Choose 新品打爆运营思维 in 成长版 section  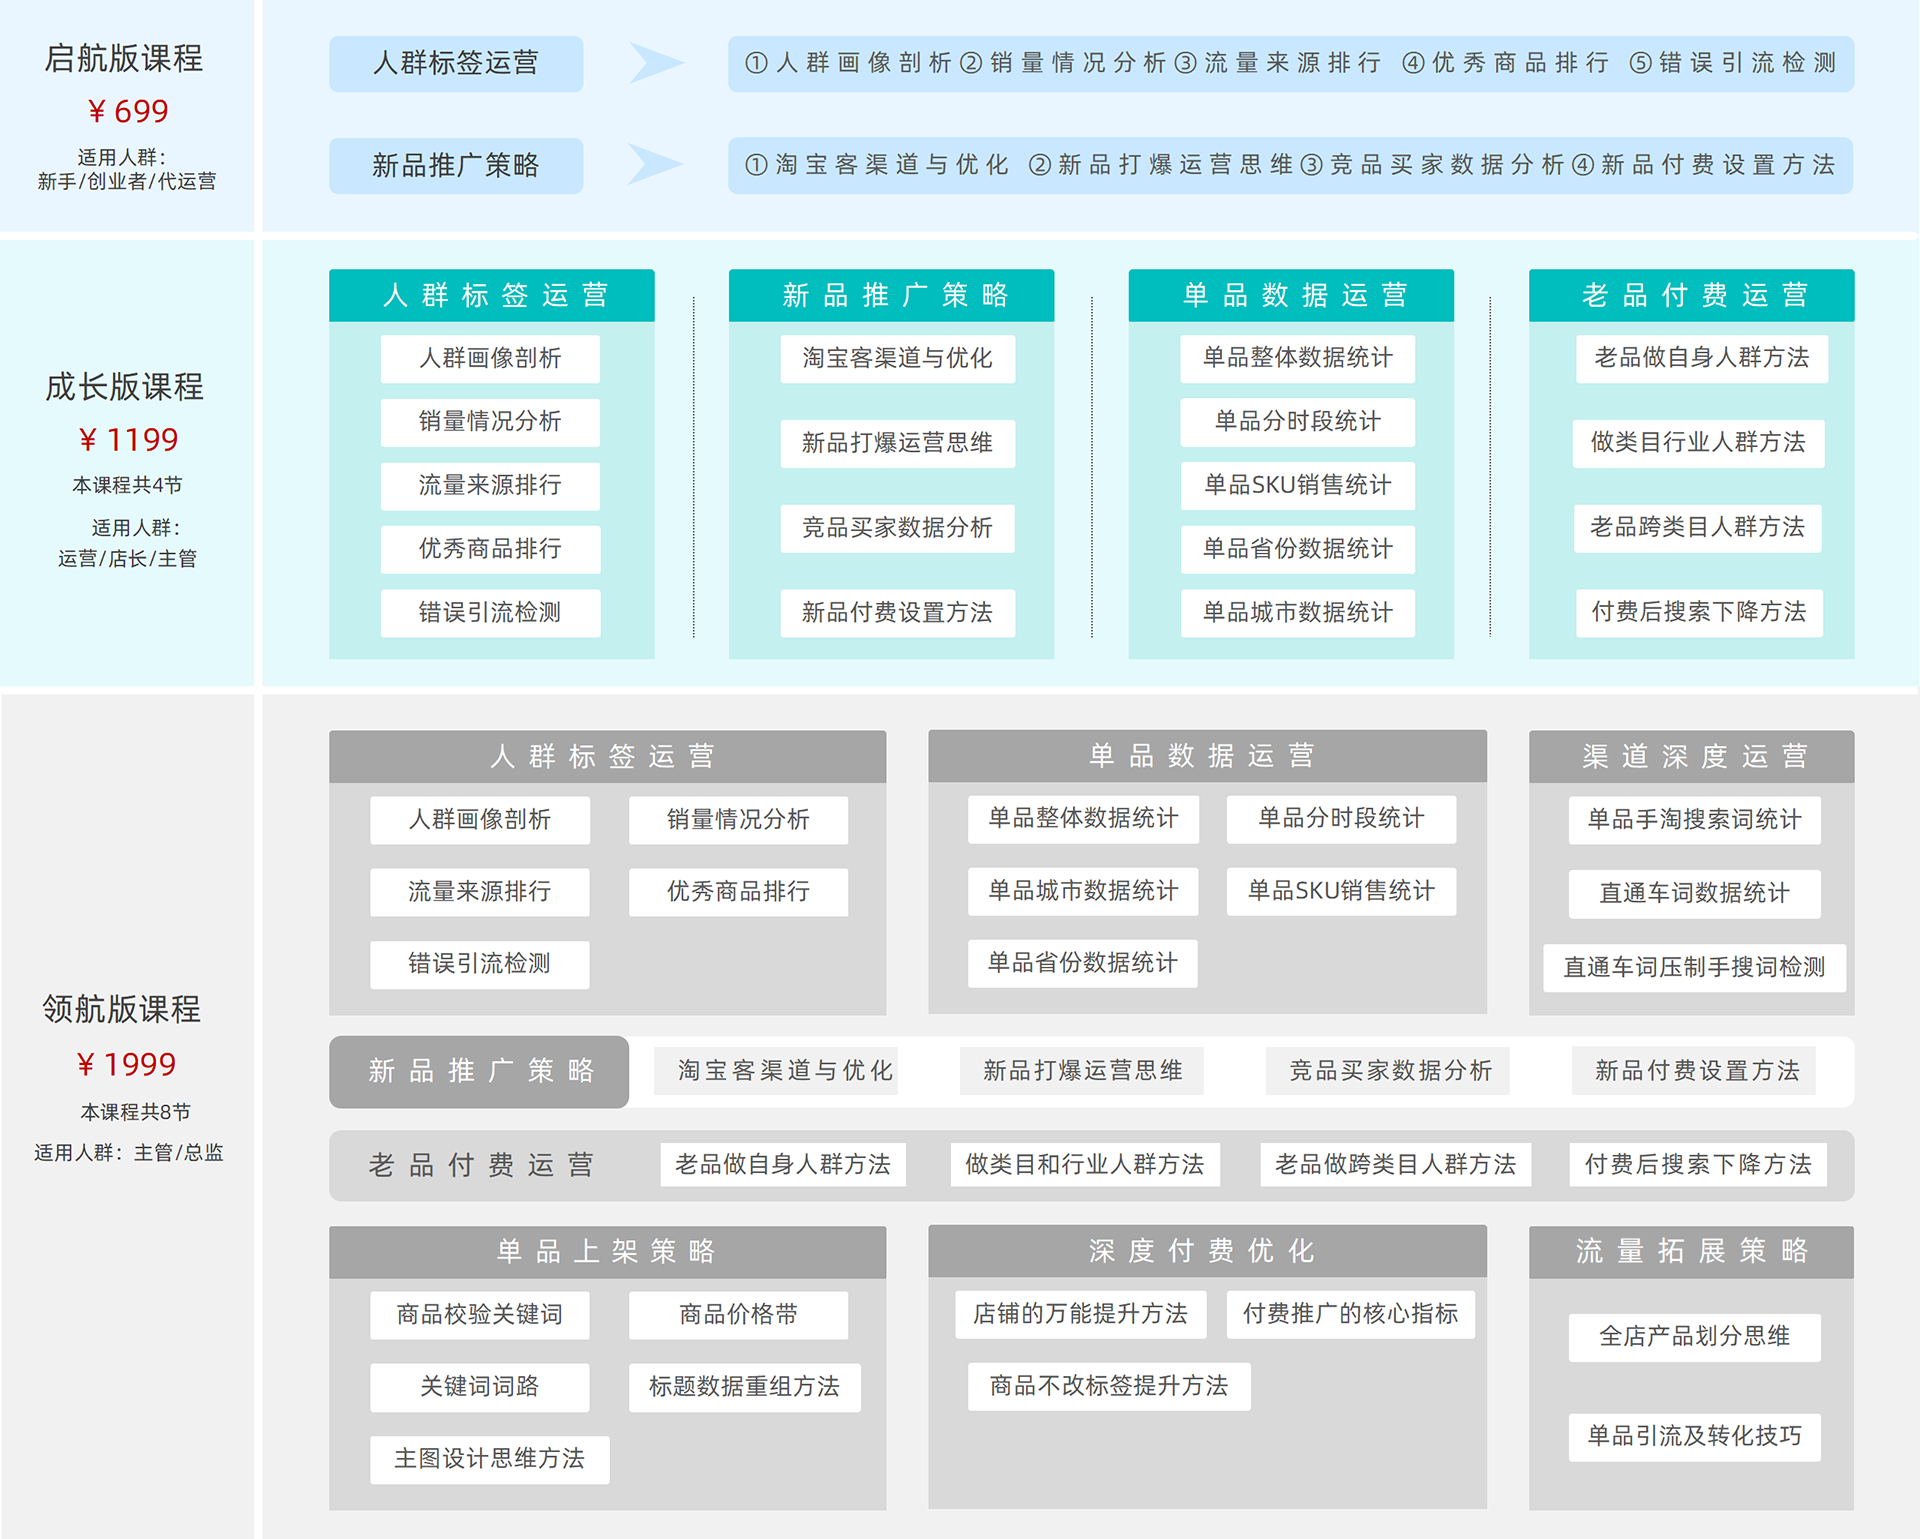897,443
